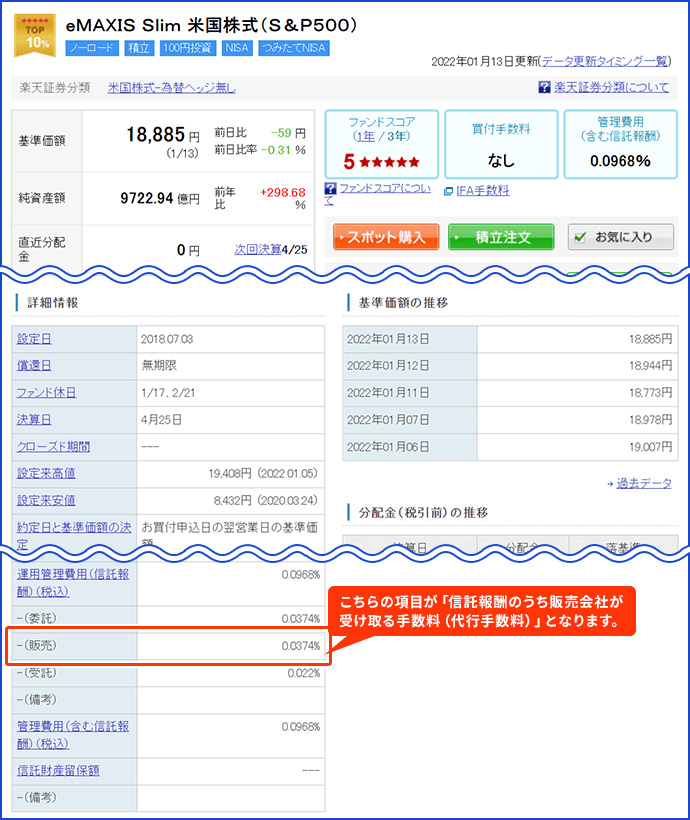Click the 2022年01月11日 price history row

pos(510,393)
